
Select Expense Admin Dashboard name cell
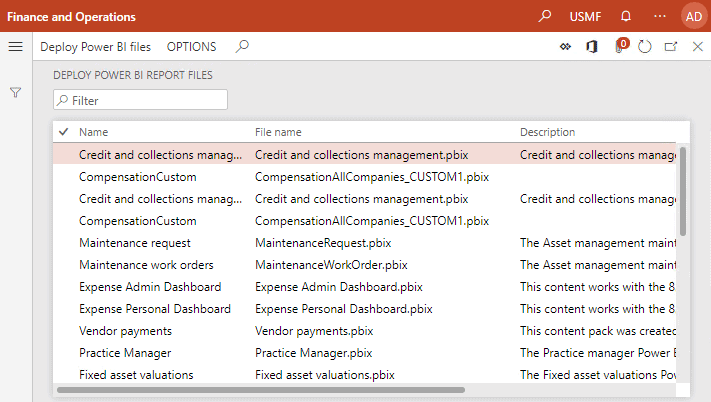coord(150,287)
